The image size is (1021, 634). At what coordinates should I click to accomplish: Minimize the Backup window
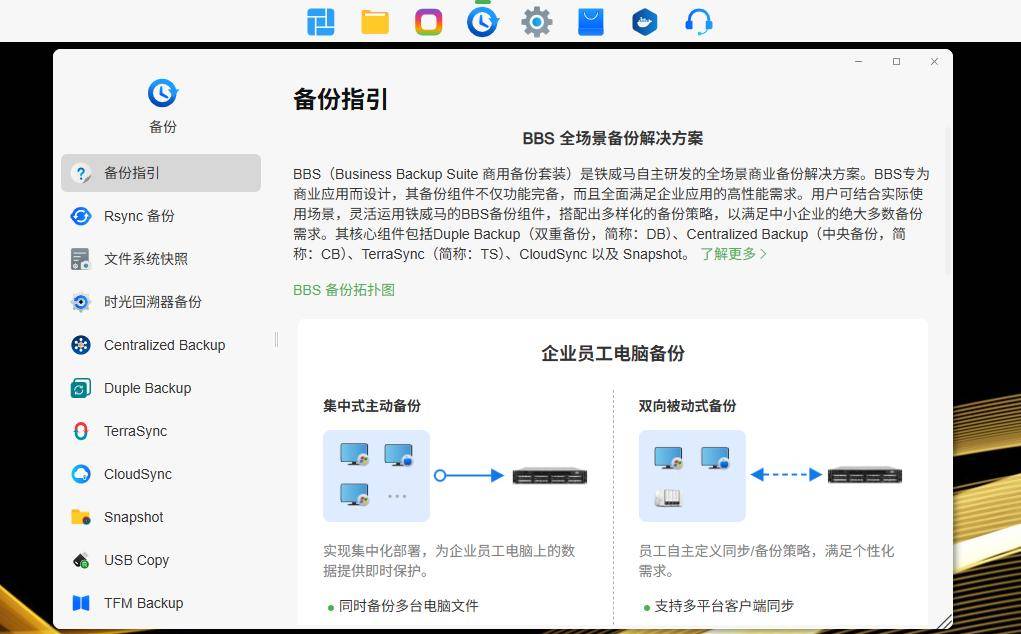859,61
